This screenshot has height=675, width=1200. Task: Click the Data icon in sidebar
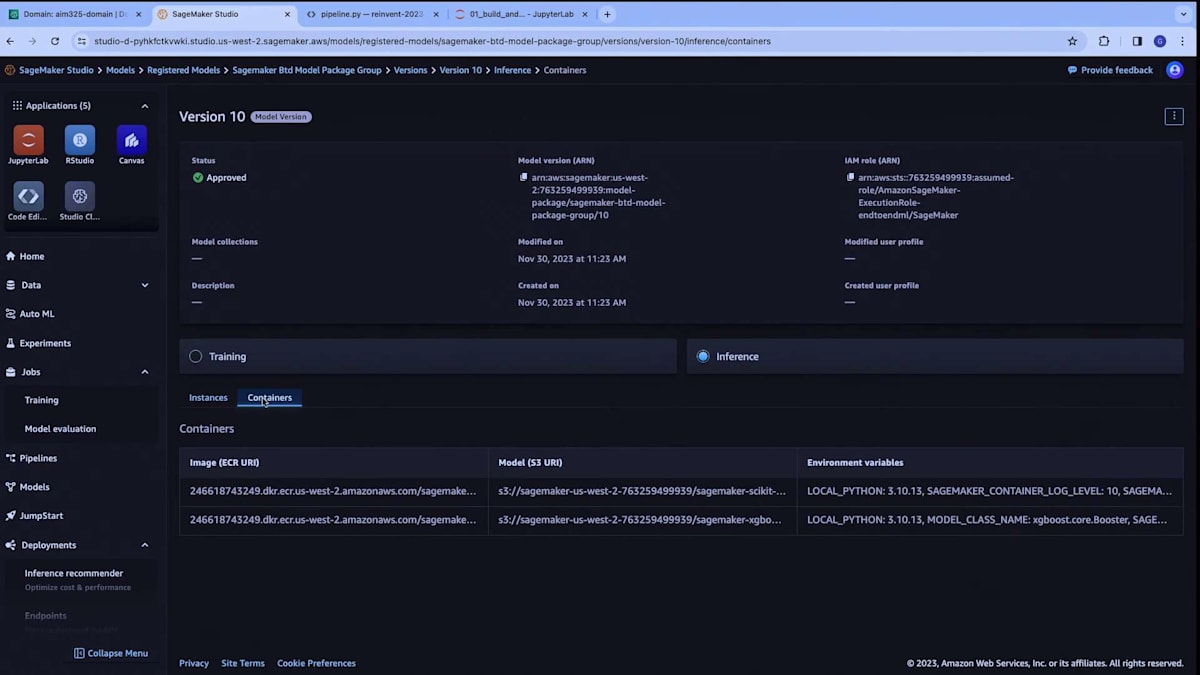[11, 285]
